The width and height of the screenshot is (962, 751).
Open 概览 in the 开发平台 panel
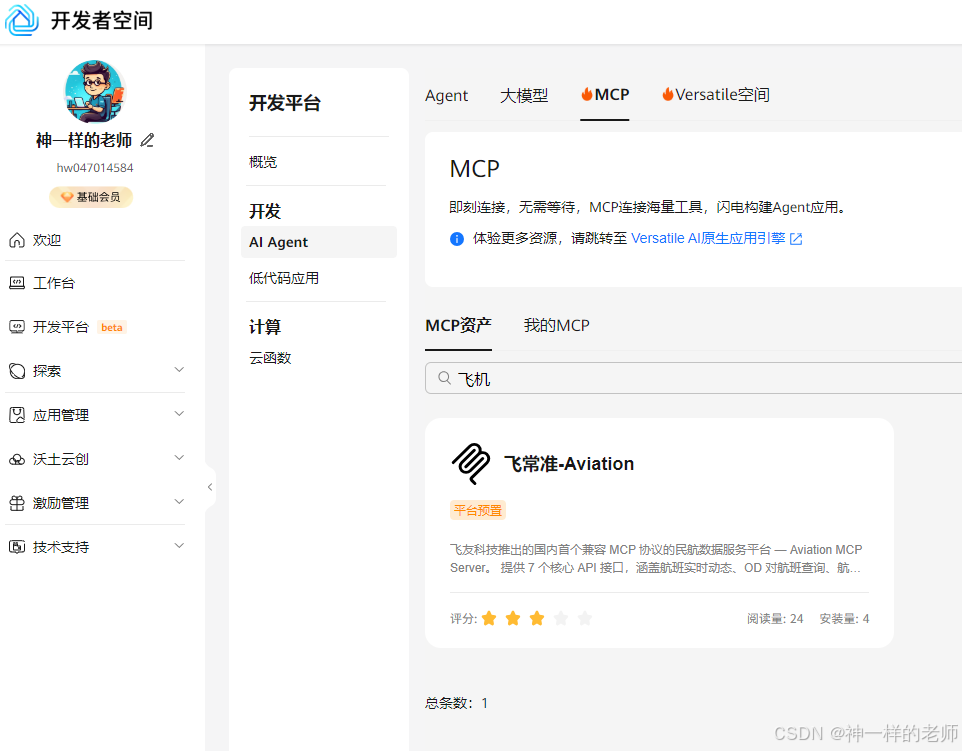(263, 162)
